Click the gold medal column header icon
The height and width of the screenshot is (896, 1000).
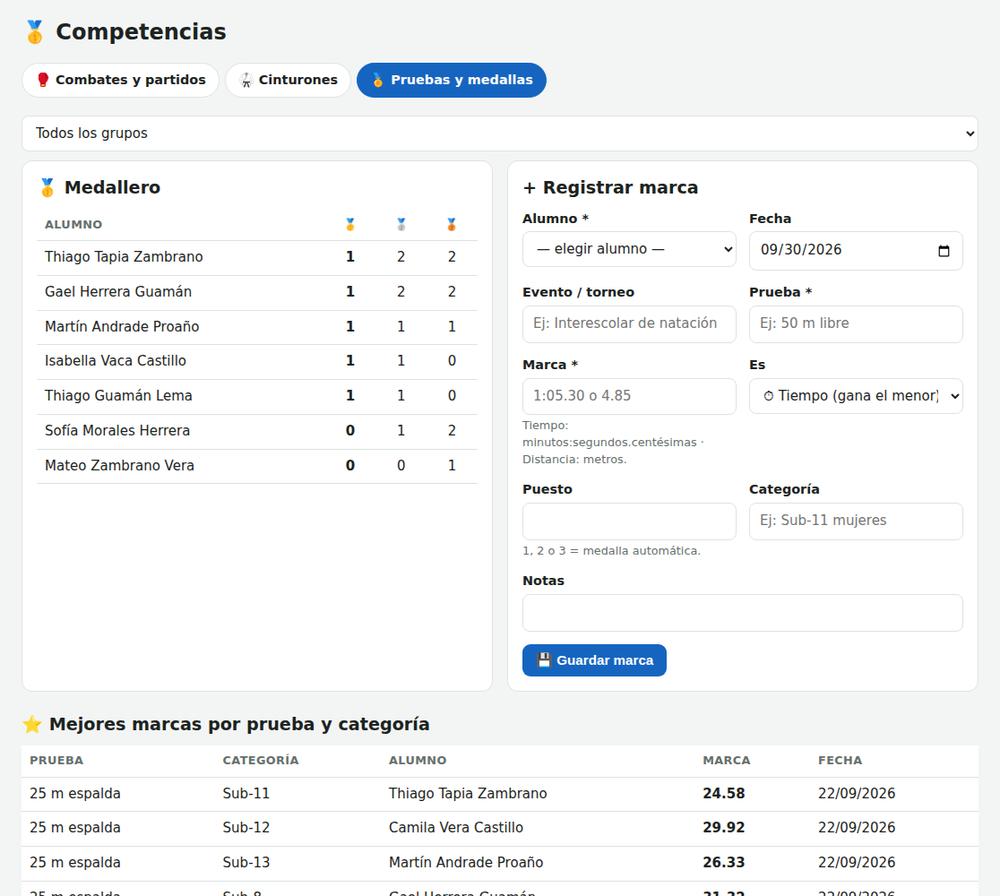click(350, 224)
